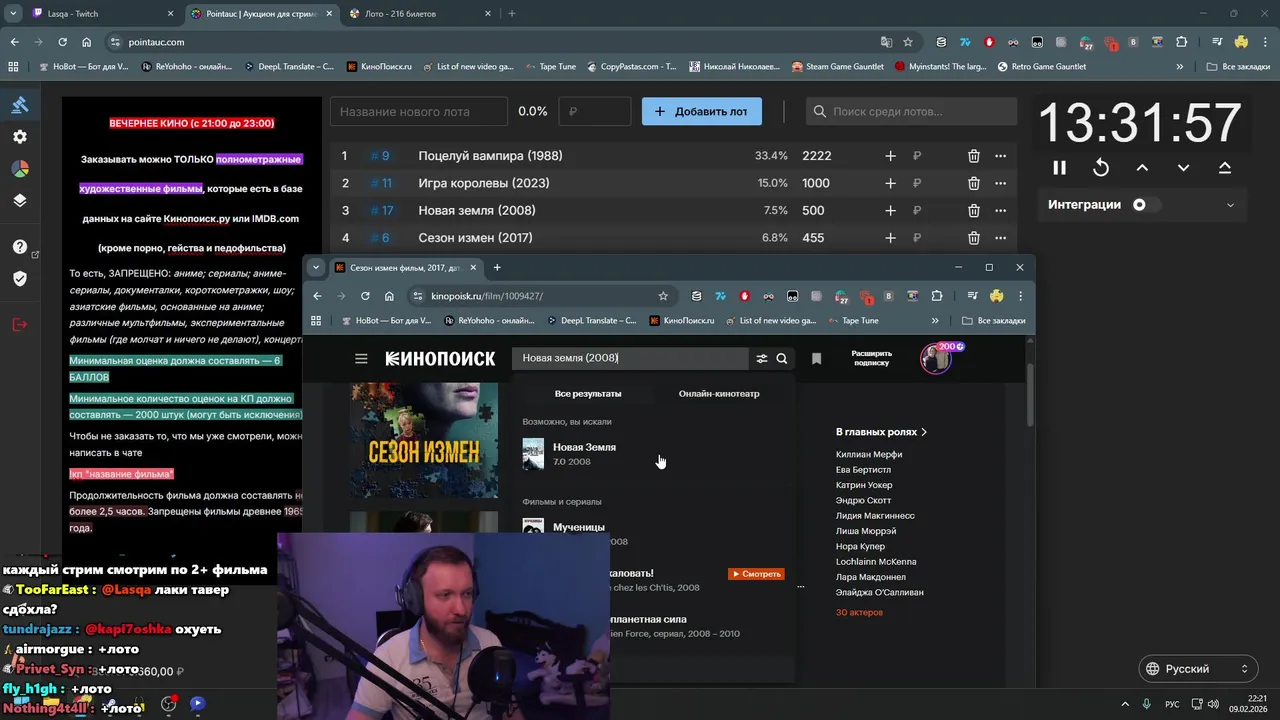Focus the Поиск среди лотов search field

pos(911,111)
